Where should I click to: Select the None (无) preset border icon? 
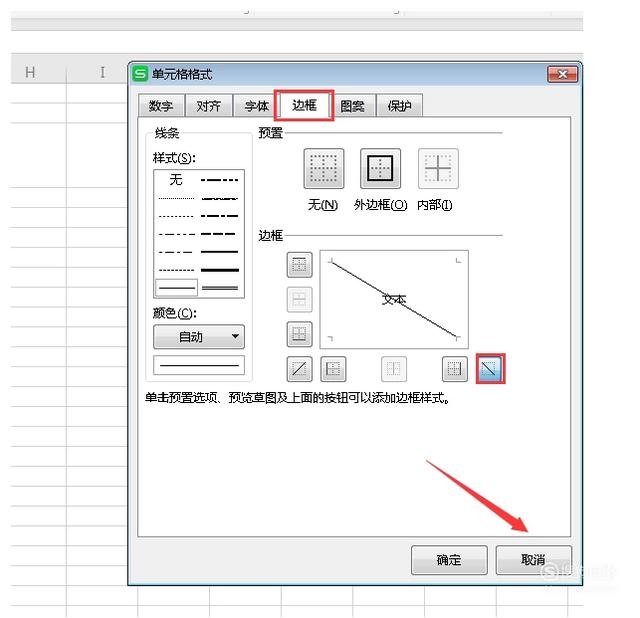pos(323,168)
